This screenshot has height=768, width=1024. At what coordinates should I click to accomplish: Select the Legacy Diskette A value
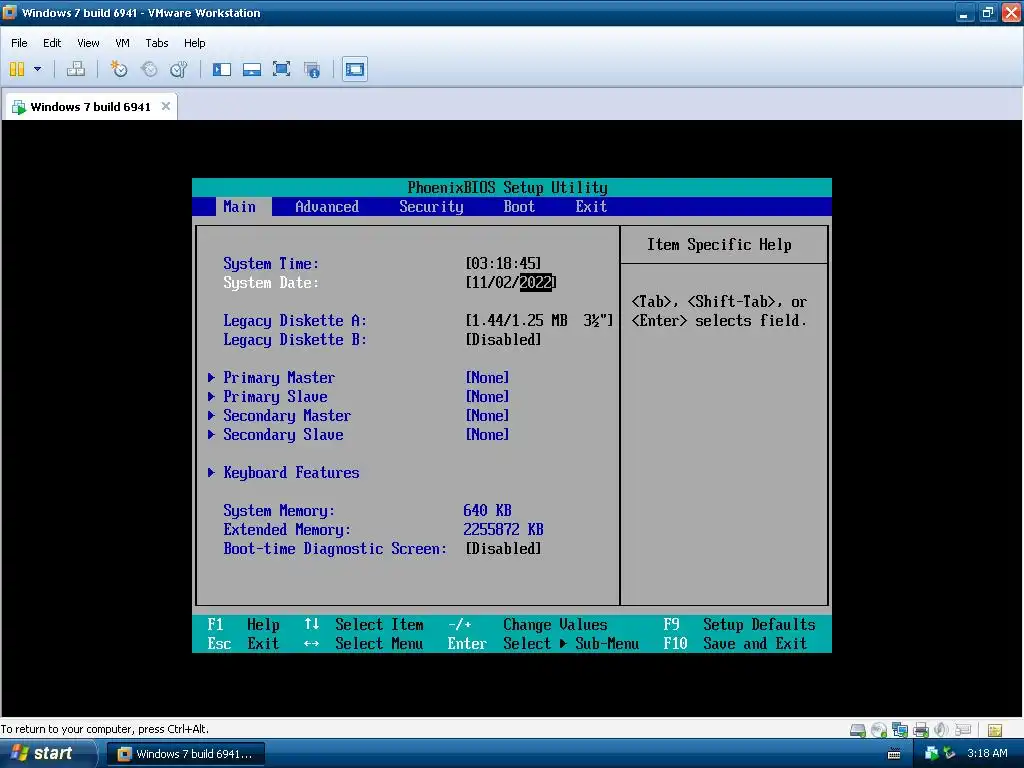tap(539, 320)
